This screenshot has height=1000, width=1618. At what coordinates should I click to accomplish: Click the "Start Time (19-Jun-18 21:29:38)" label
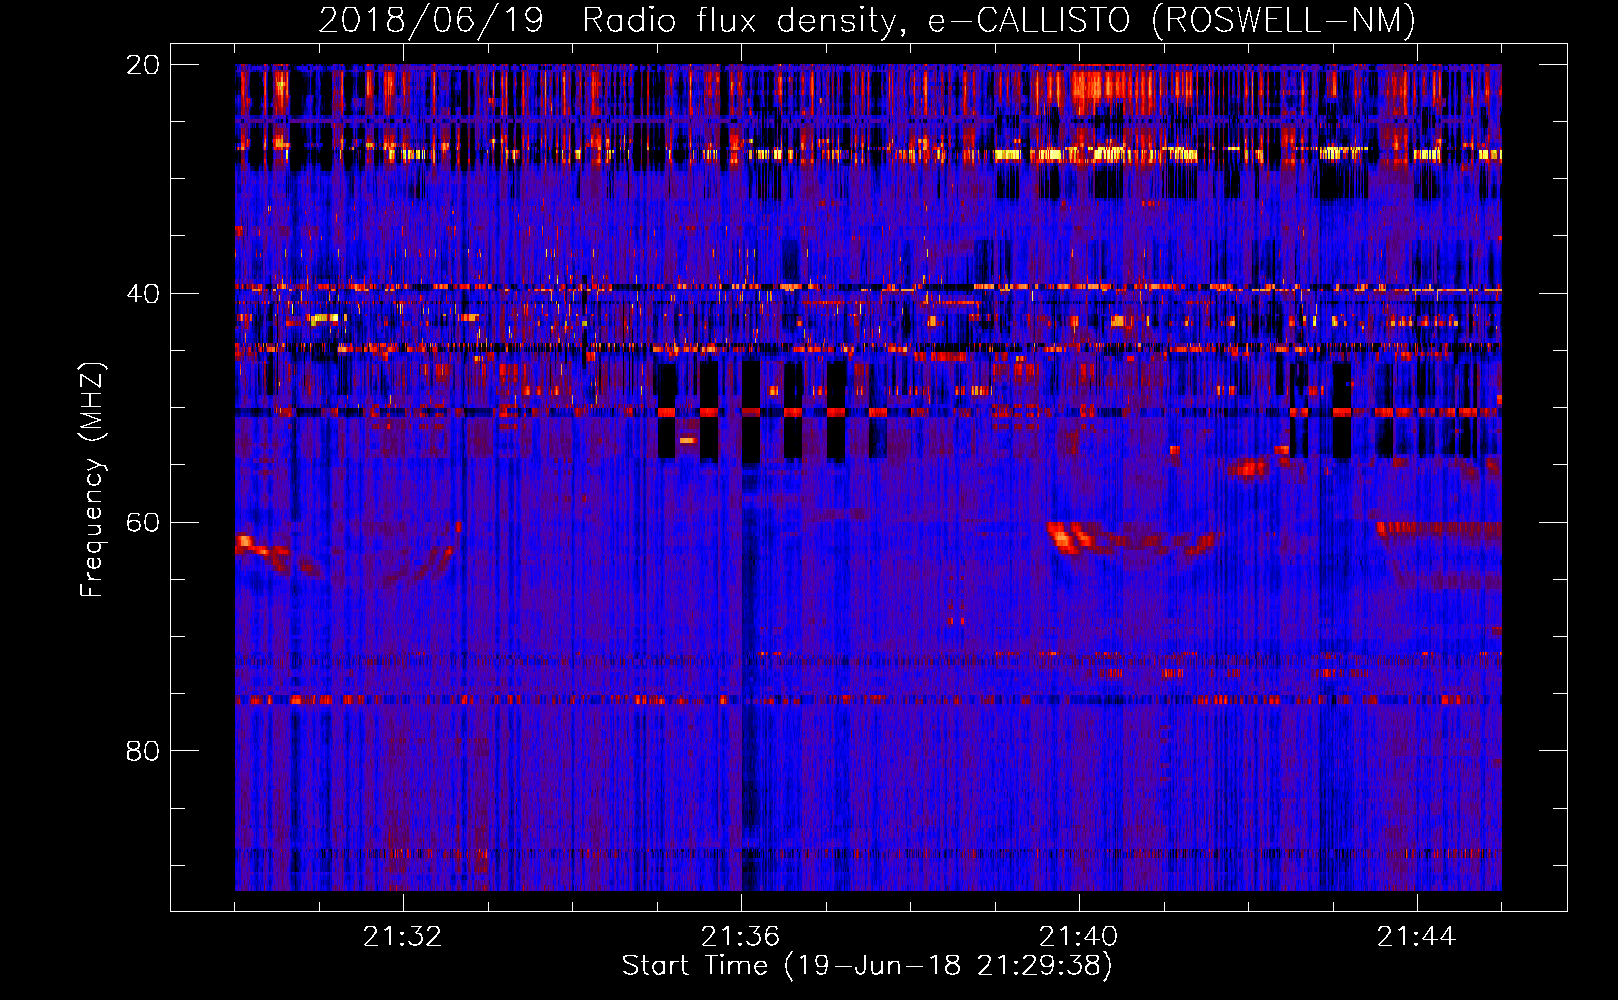(x=867, y=966)
